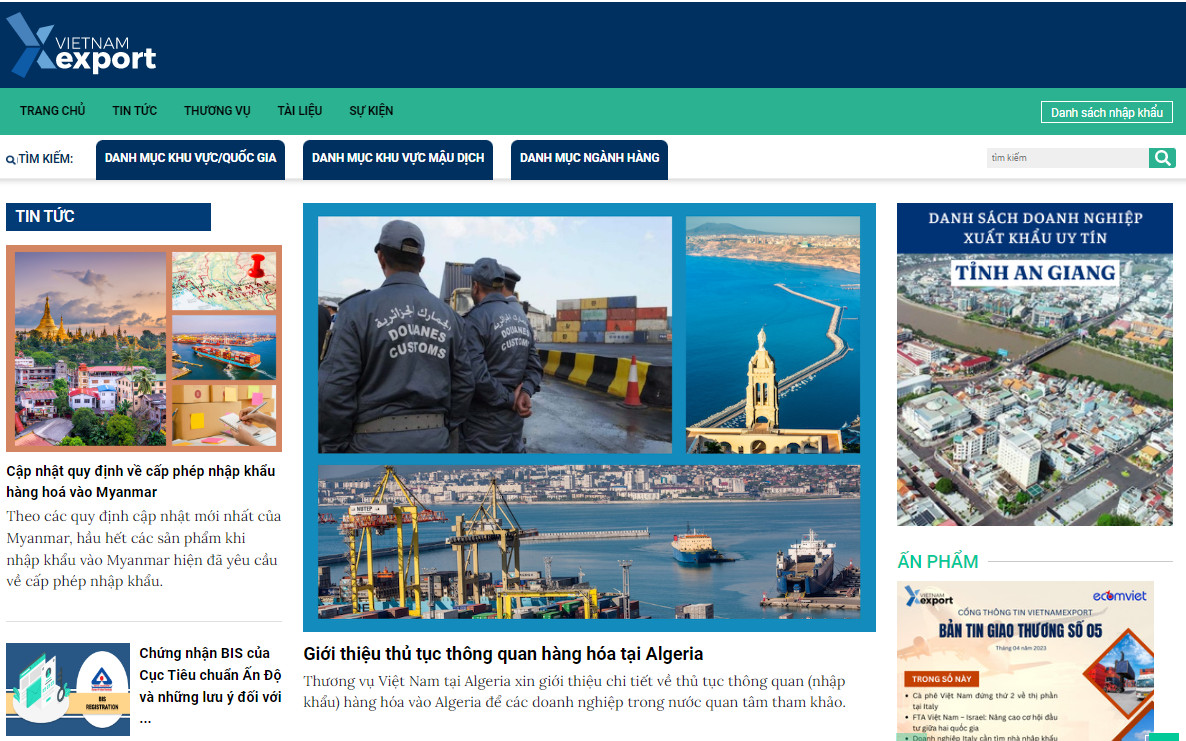This screenshot has width=1186, height=741.
Task: Open the Tin Tức menu item
Action: tap(134, 111)
